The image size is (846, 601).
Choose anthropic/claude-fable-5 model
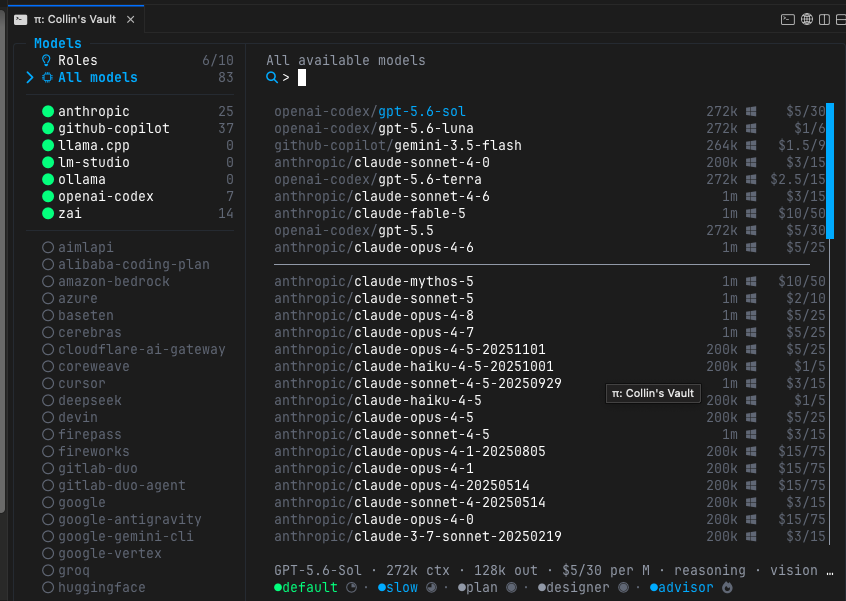point(549,214)
